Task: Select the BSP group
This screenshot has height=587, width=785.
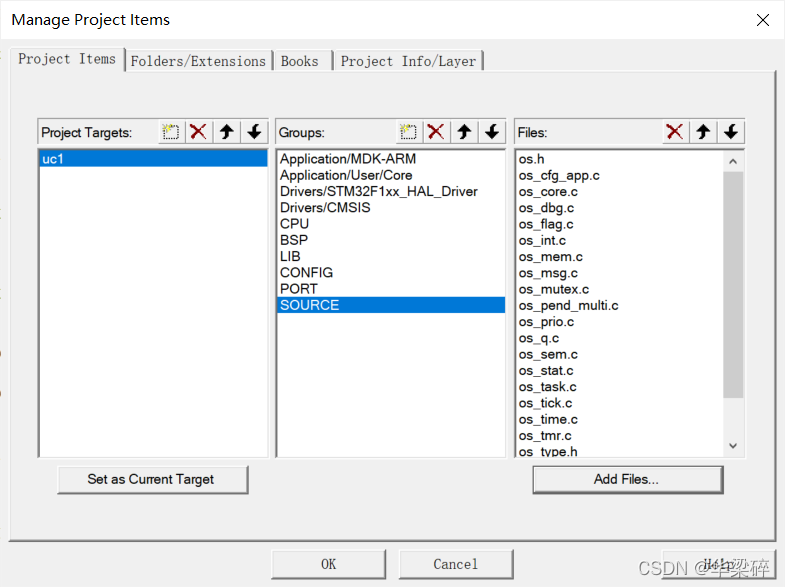Action: point(390,240)
